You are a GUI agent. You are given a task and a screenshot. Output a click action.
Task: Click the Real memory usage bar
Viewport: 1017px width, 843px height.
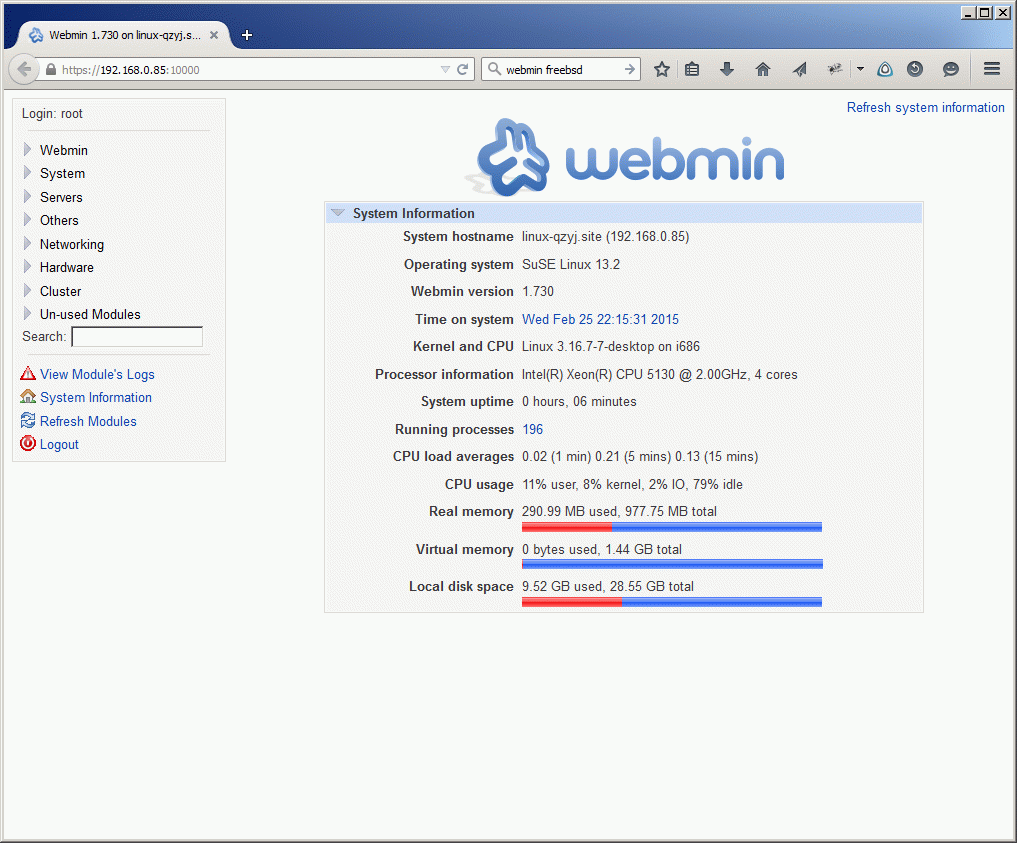672,527
